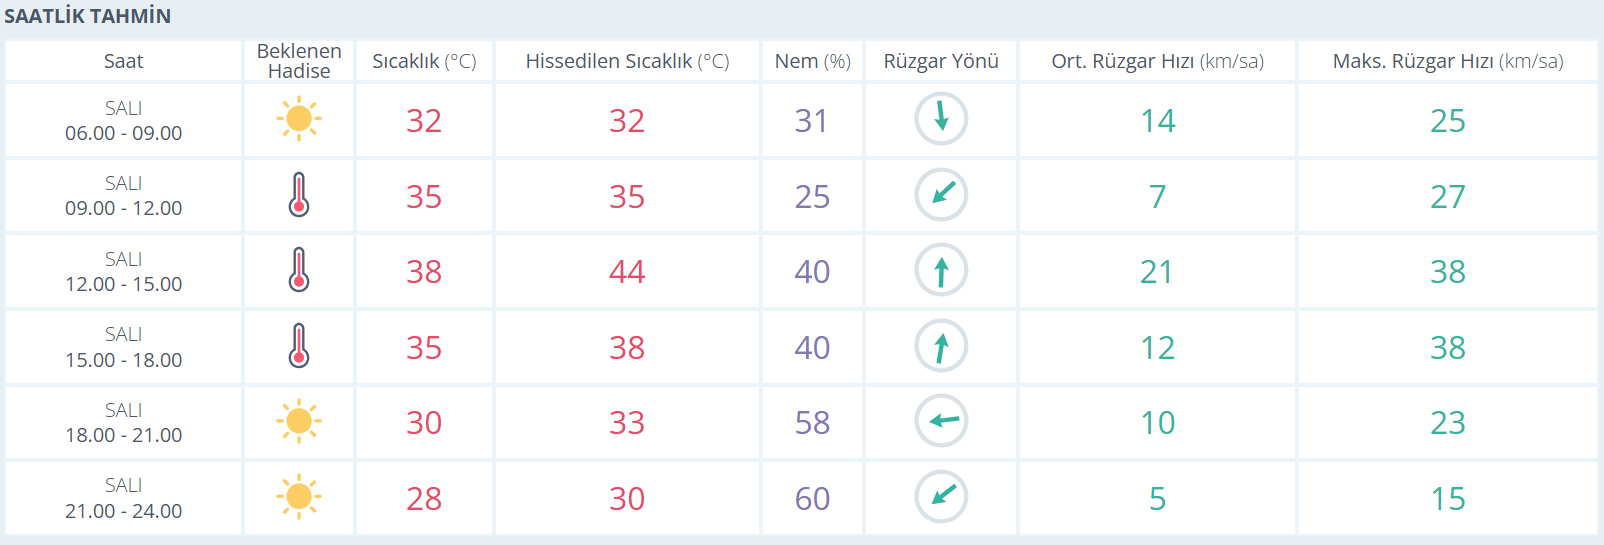Select the Maks. Rüzgar Hızı column header
This screenshot has height=545, width=1604.
(x=1448, y=61)
